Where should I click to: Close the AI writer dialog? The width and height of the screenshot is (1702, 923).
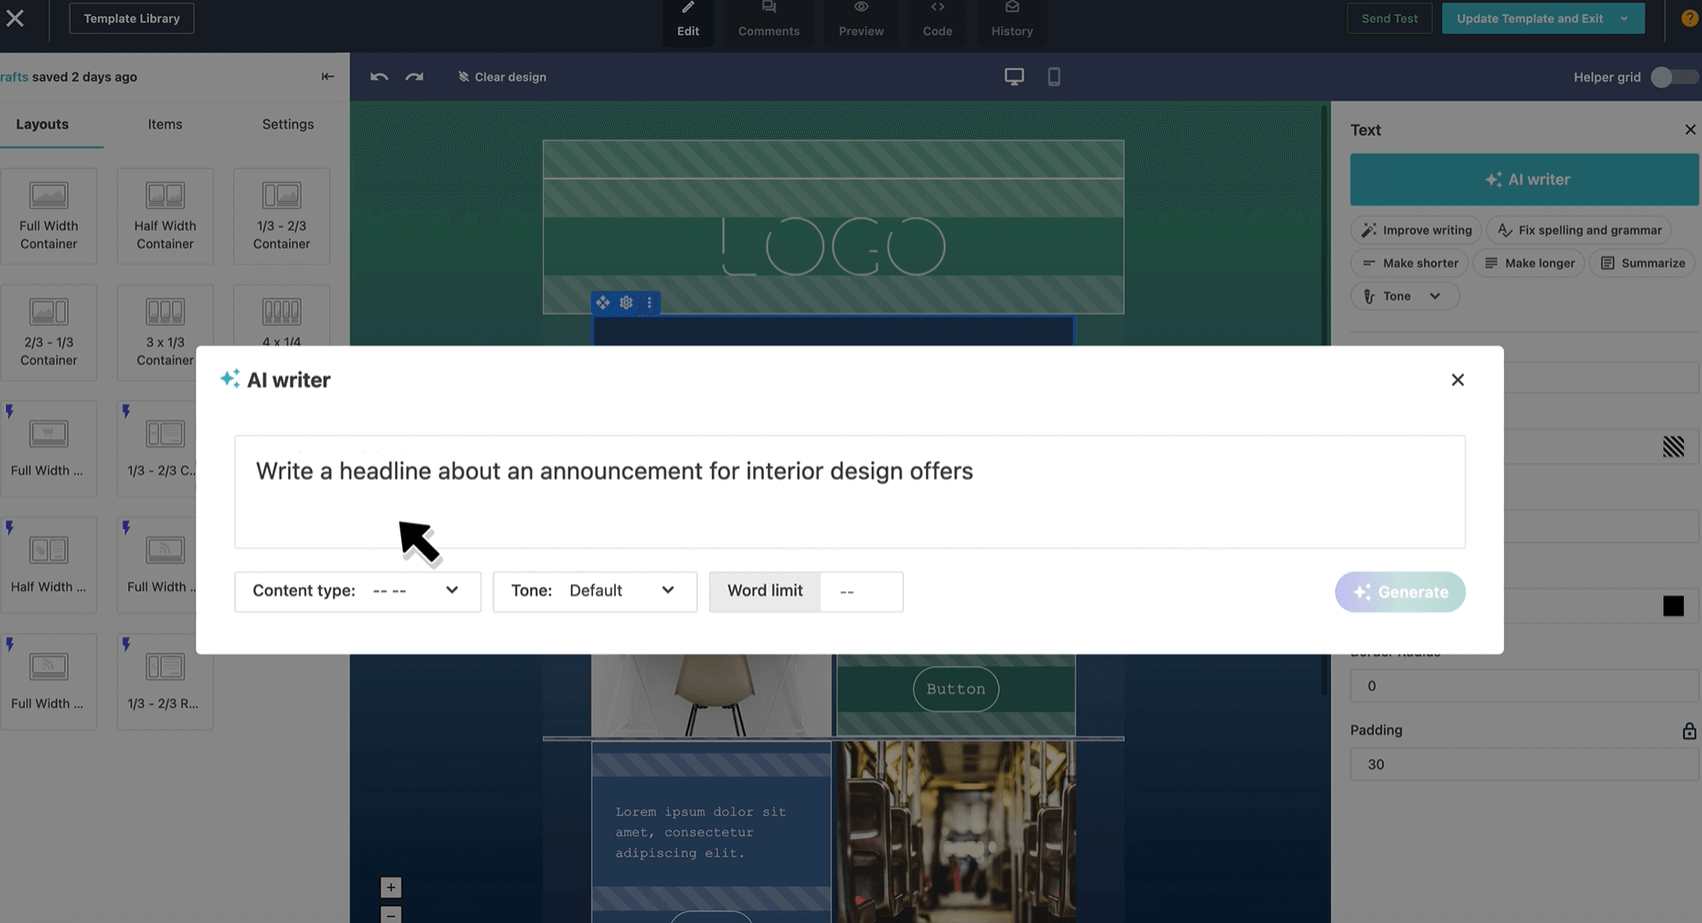tap(1457, 380)
